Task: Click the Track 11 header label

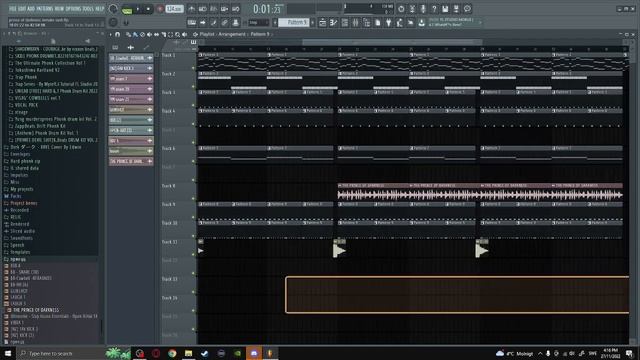Action: pos(169,242)
